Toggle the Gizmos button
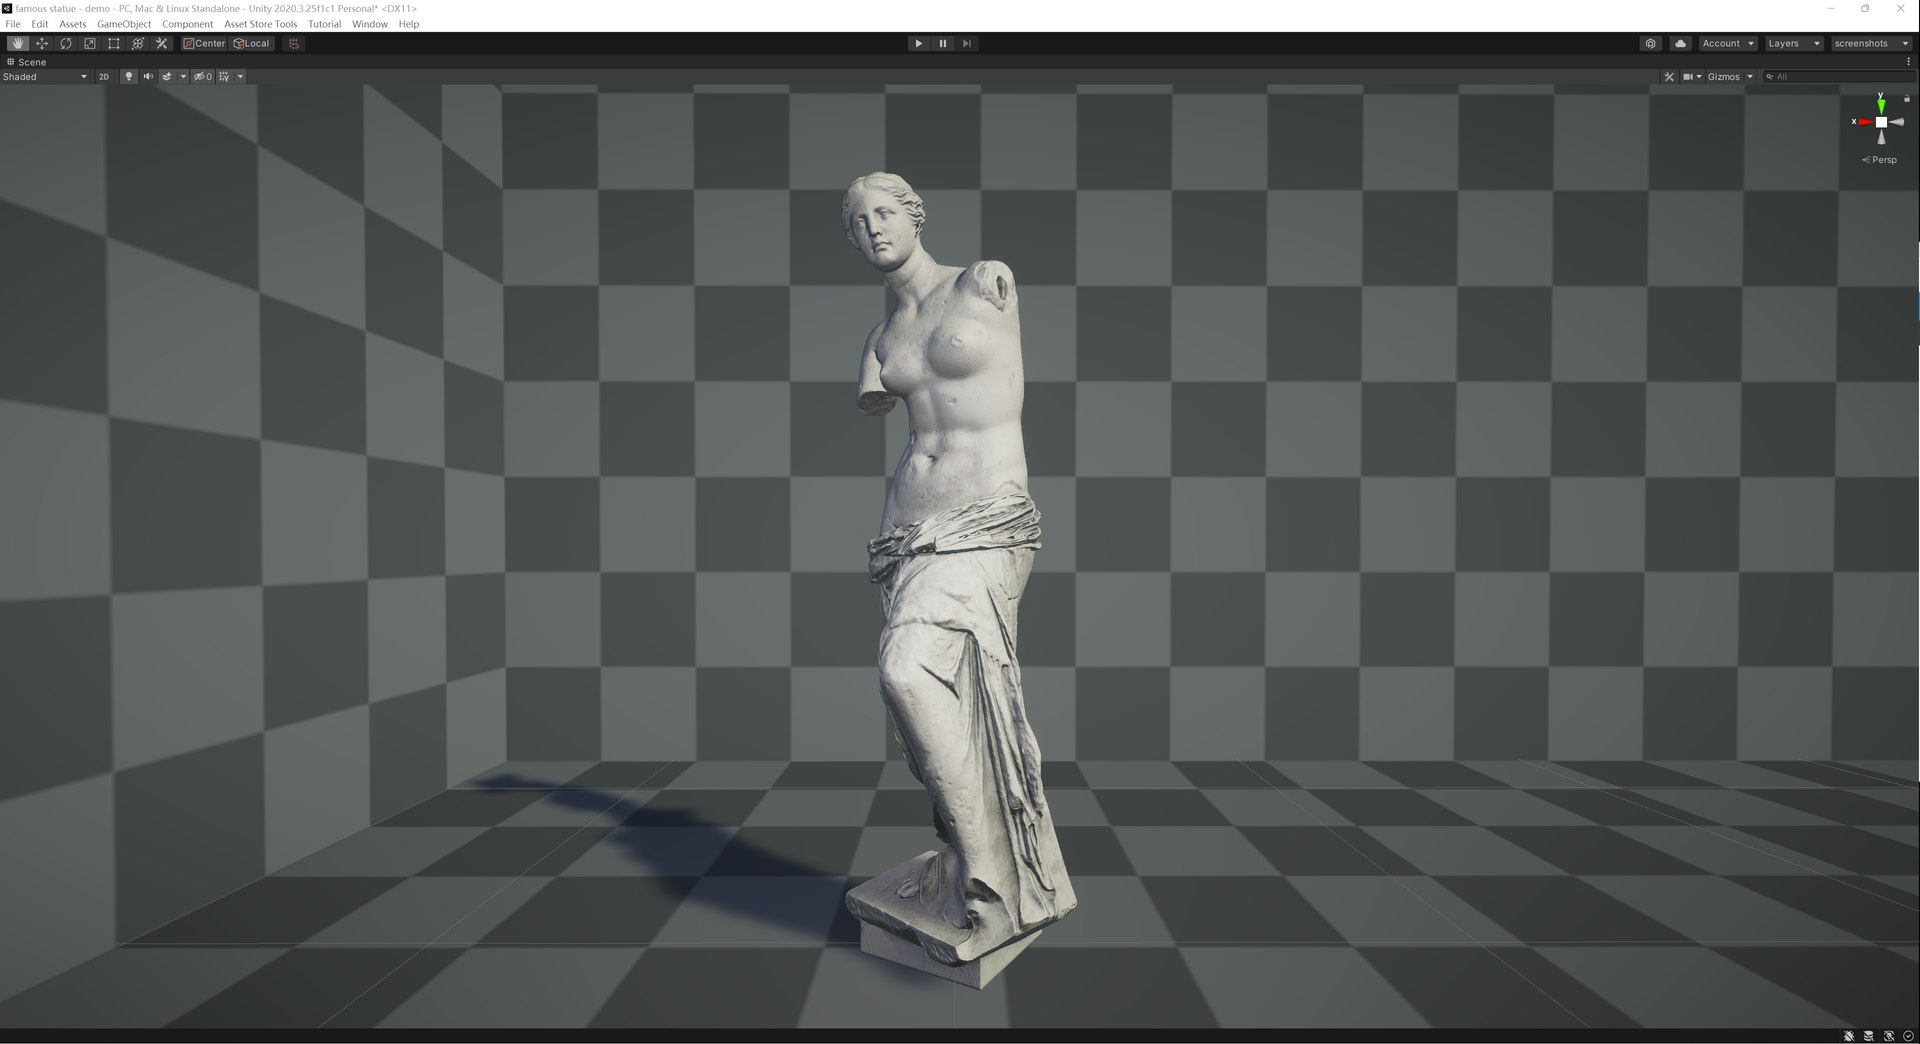 click(x=1724, y=77)
